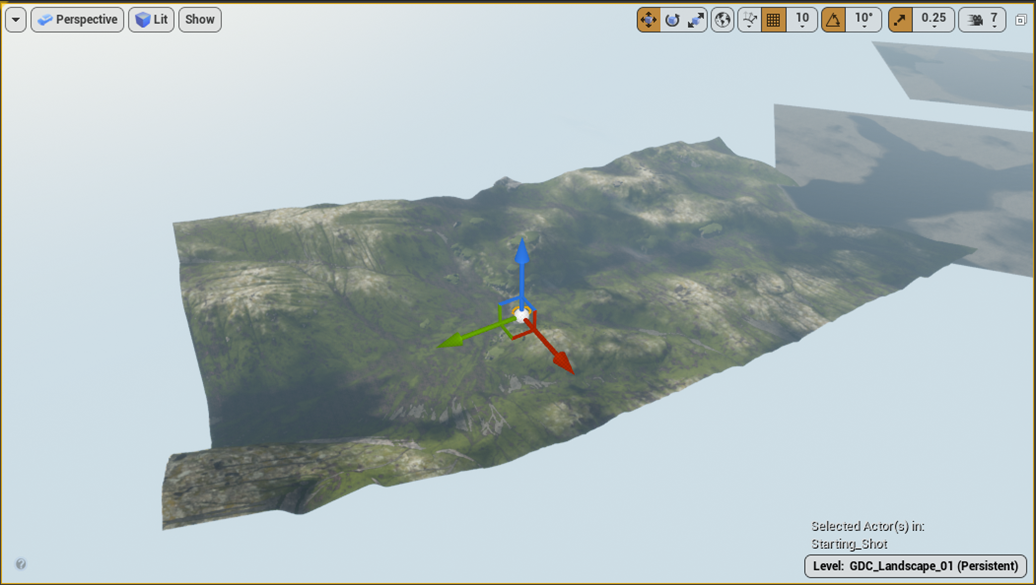Toggle rotation angle snapping
Viewport: 1036px width, 585px height.
833,20
